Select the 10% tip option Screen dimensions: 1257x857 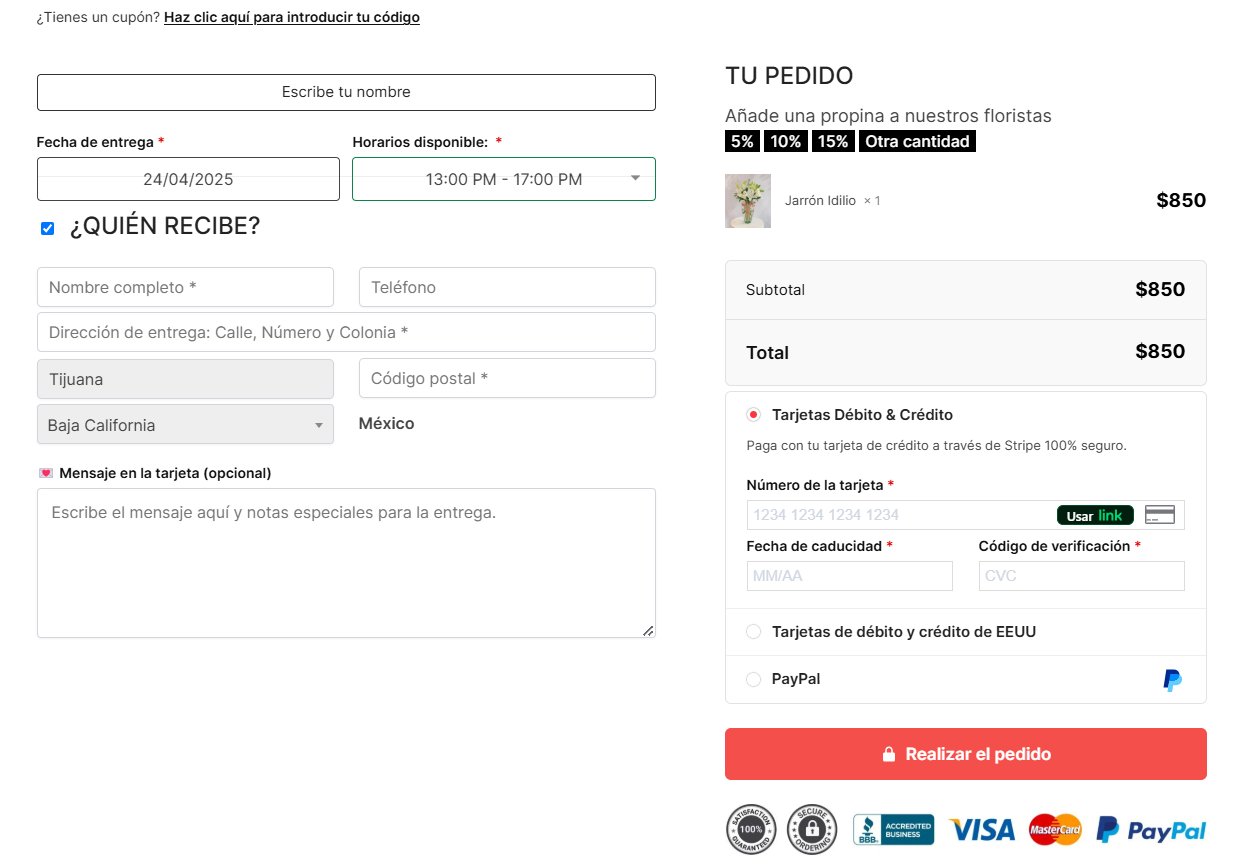point(785,142)
